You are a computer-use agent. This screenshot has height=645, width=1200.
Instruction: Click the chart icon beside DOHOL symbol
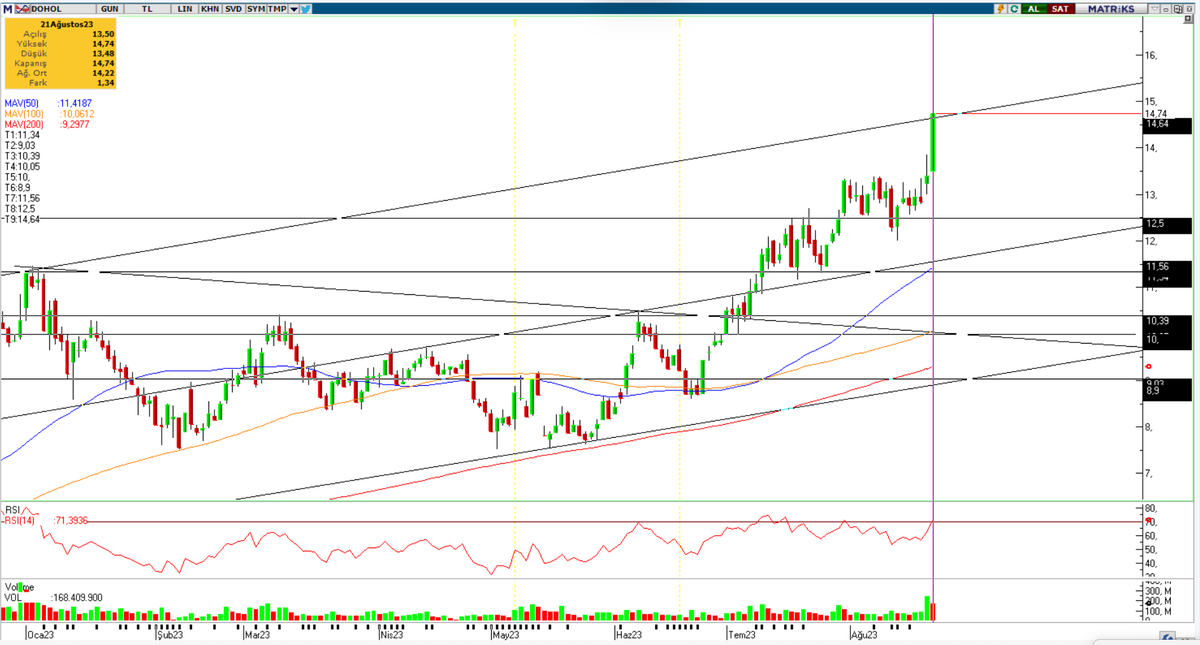pos(23,9)
